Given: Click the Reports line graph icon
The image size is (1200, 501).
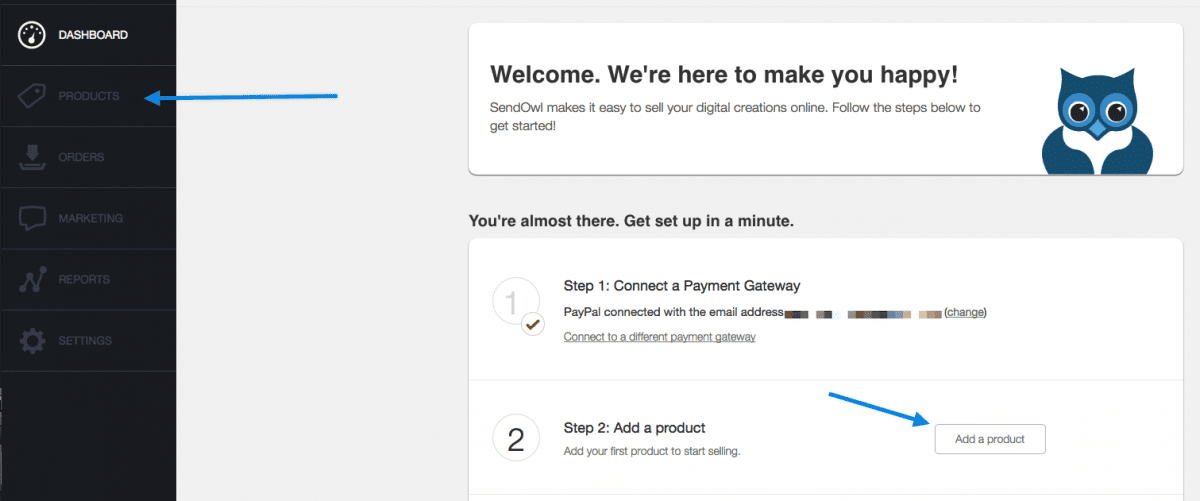Looking at the screenshot, I should (x=33, y=280).
